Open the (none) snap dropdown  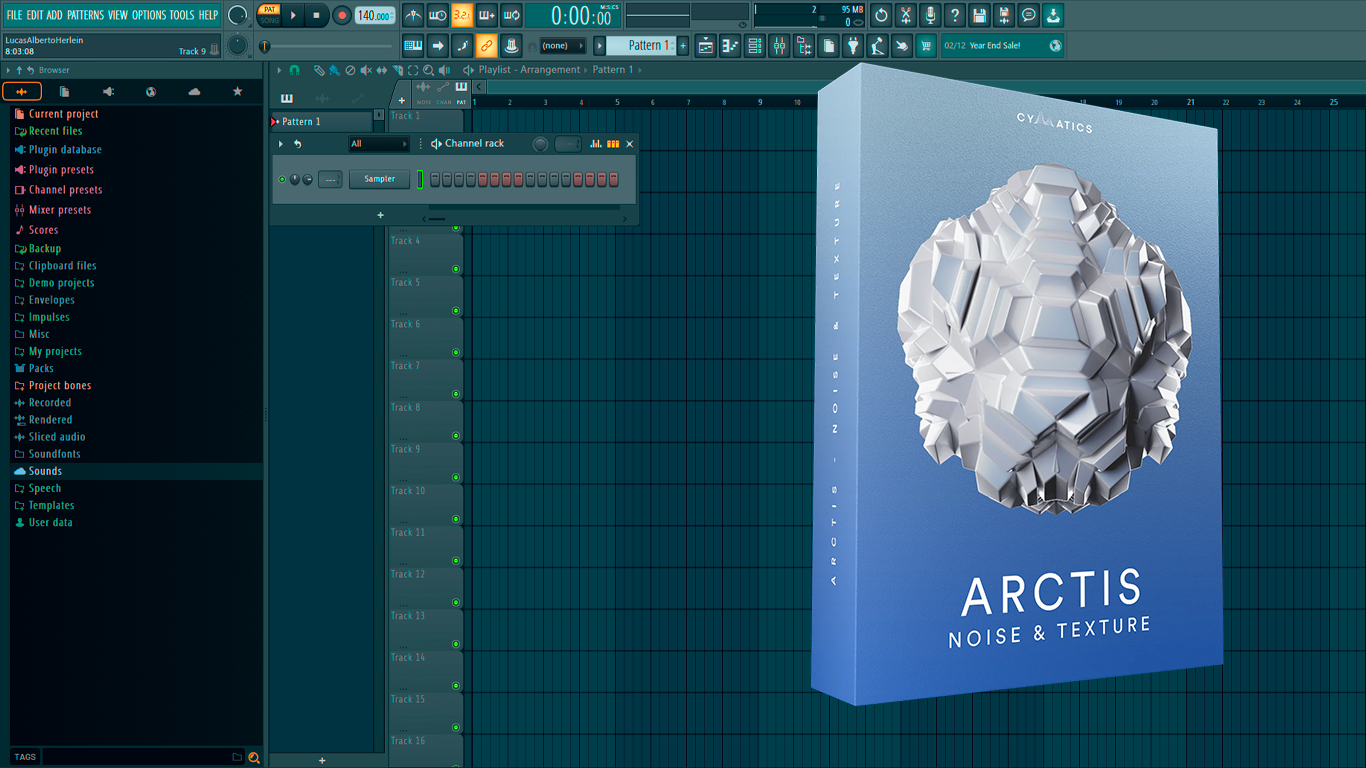[x=562, y=46]
